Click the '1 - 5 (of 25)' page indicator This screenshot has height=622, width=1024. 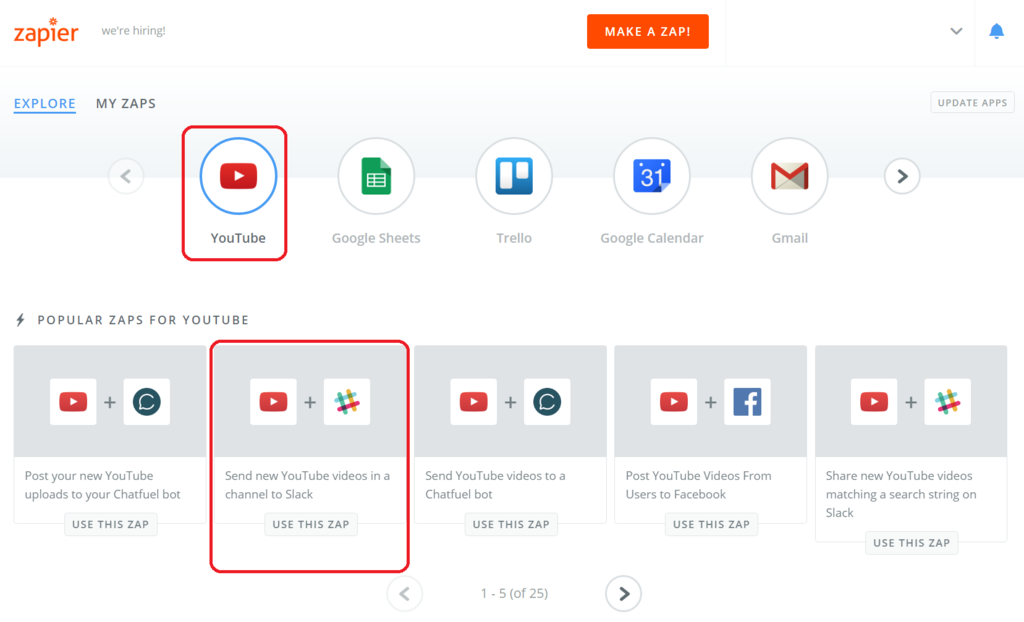click(514, 593)
